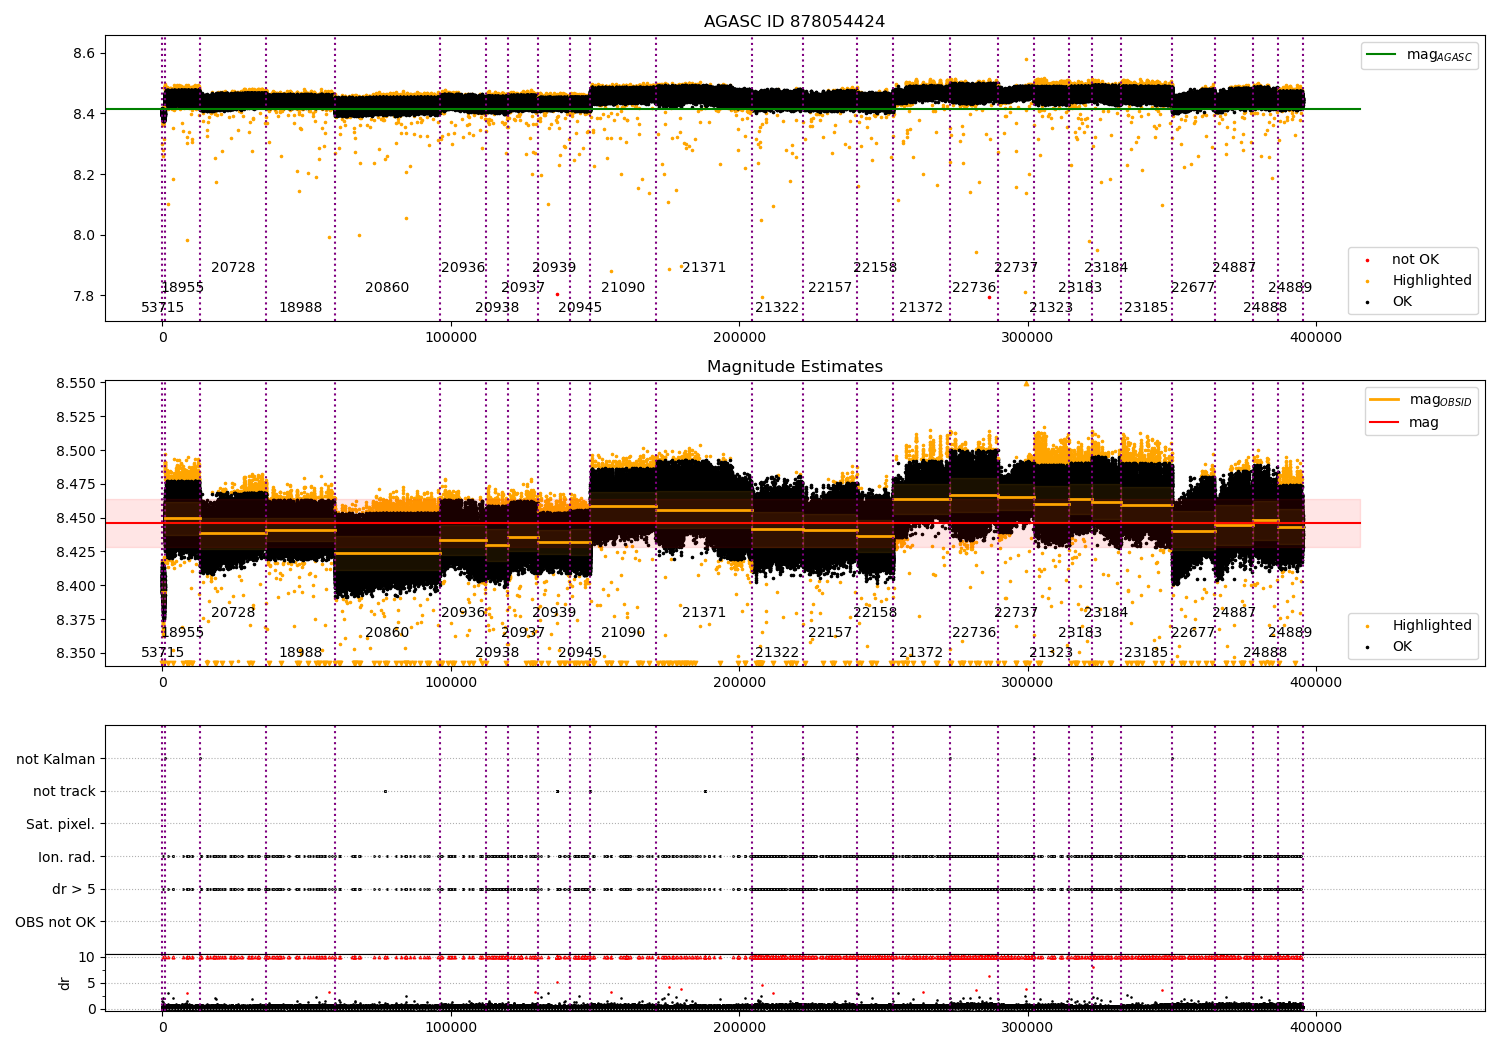Viewport: 1500px width, 1050px height.
Task: Click OBSID label 18955 in the top plot
Action: [183, 287]
